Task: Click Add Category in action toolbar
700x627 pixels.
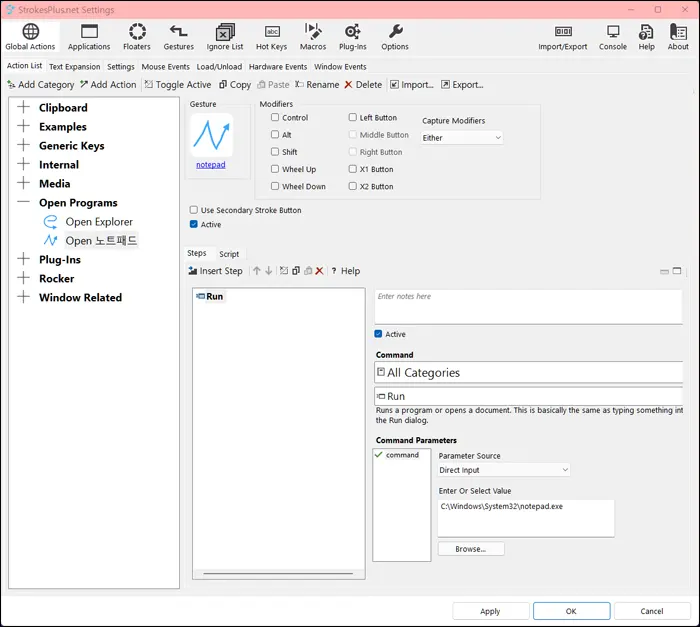Action: click(41, 84)
